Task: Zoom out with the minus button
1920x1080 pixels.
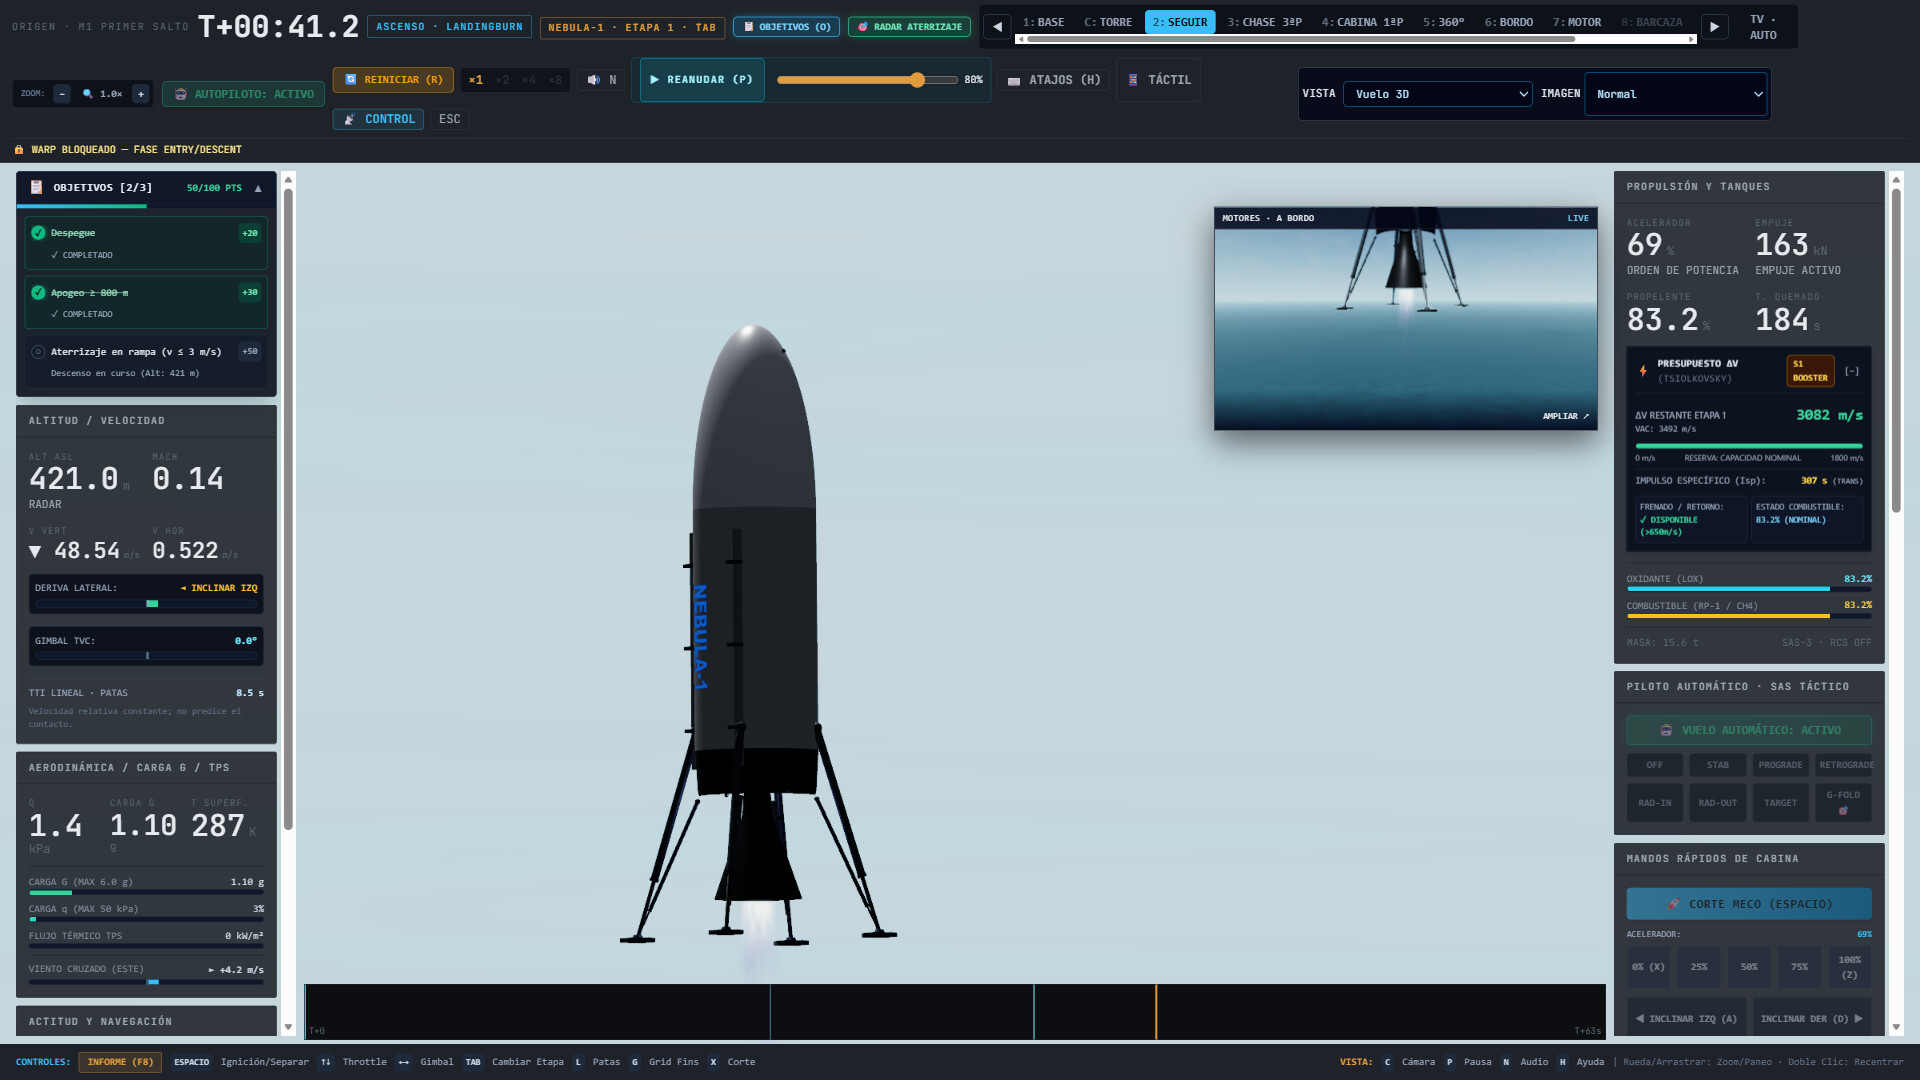Action: (62, 94)
